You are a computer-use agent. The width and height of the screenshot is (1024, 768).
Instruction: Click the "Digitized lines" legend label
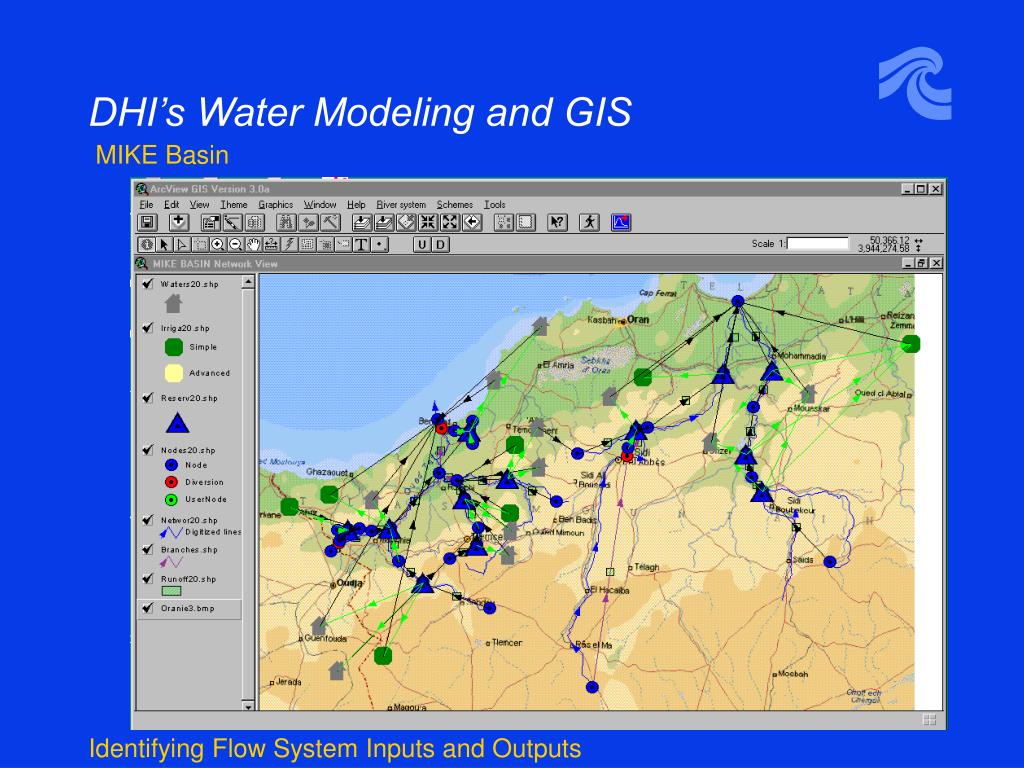click(x=213, y=532)
